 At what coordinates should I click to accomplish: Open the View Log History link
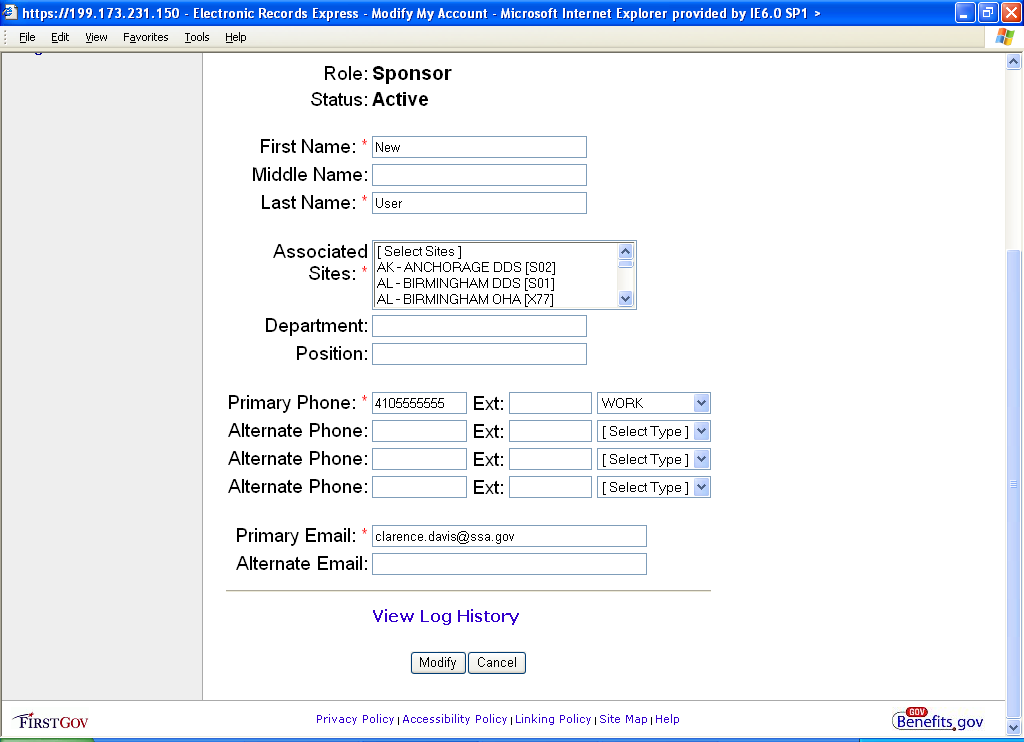(445, 616)
